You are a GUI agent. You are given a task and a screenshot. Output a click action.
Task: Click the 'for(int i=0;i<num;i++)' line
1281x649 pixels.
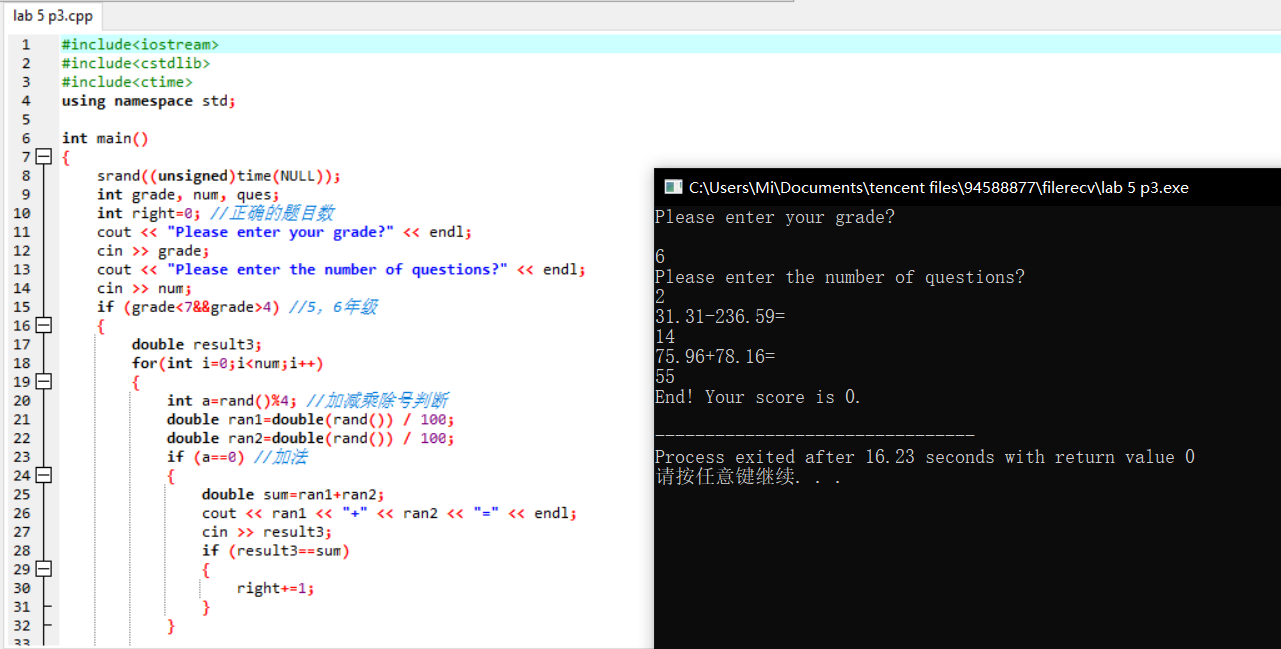pos(228,363)
